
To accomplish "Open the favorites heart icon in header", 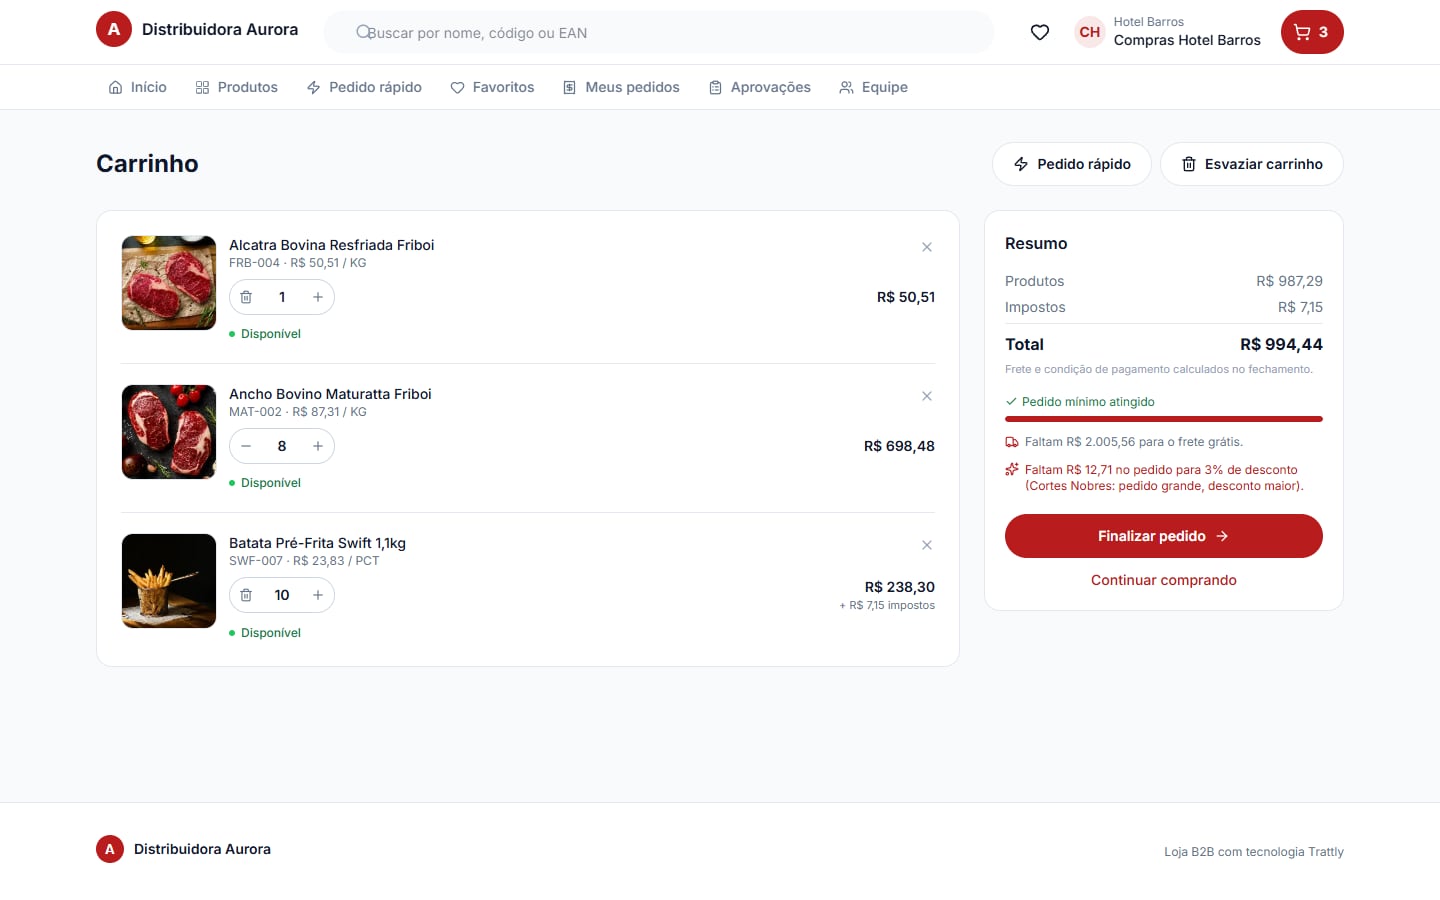I will pos(1040,32).
